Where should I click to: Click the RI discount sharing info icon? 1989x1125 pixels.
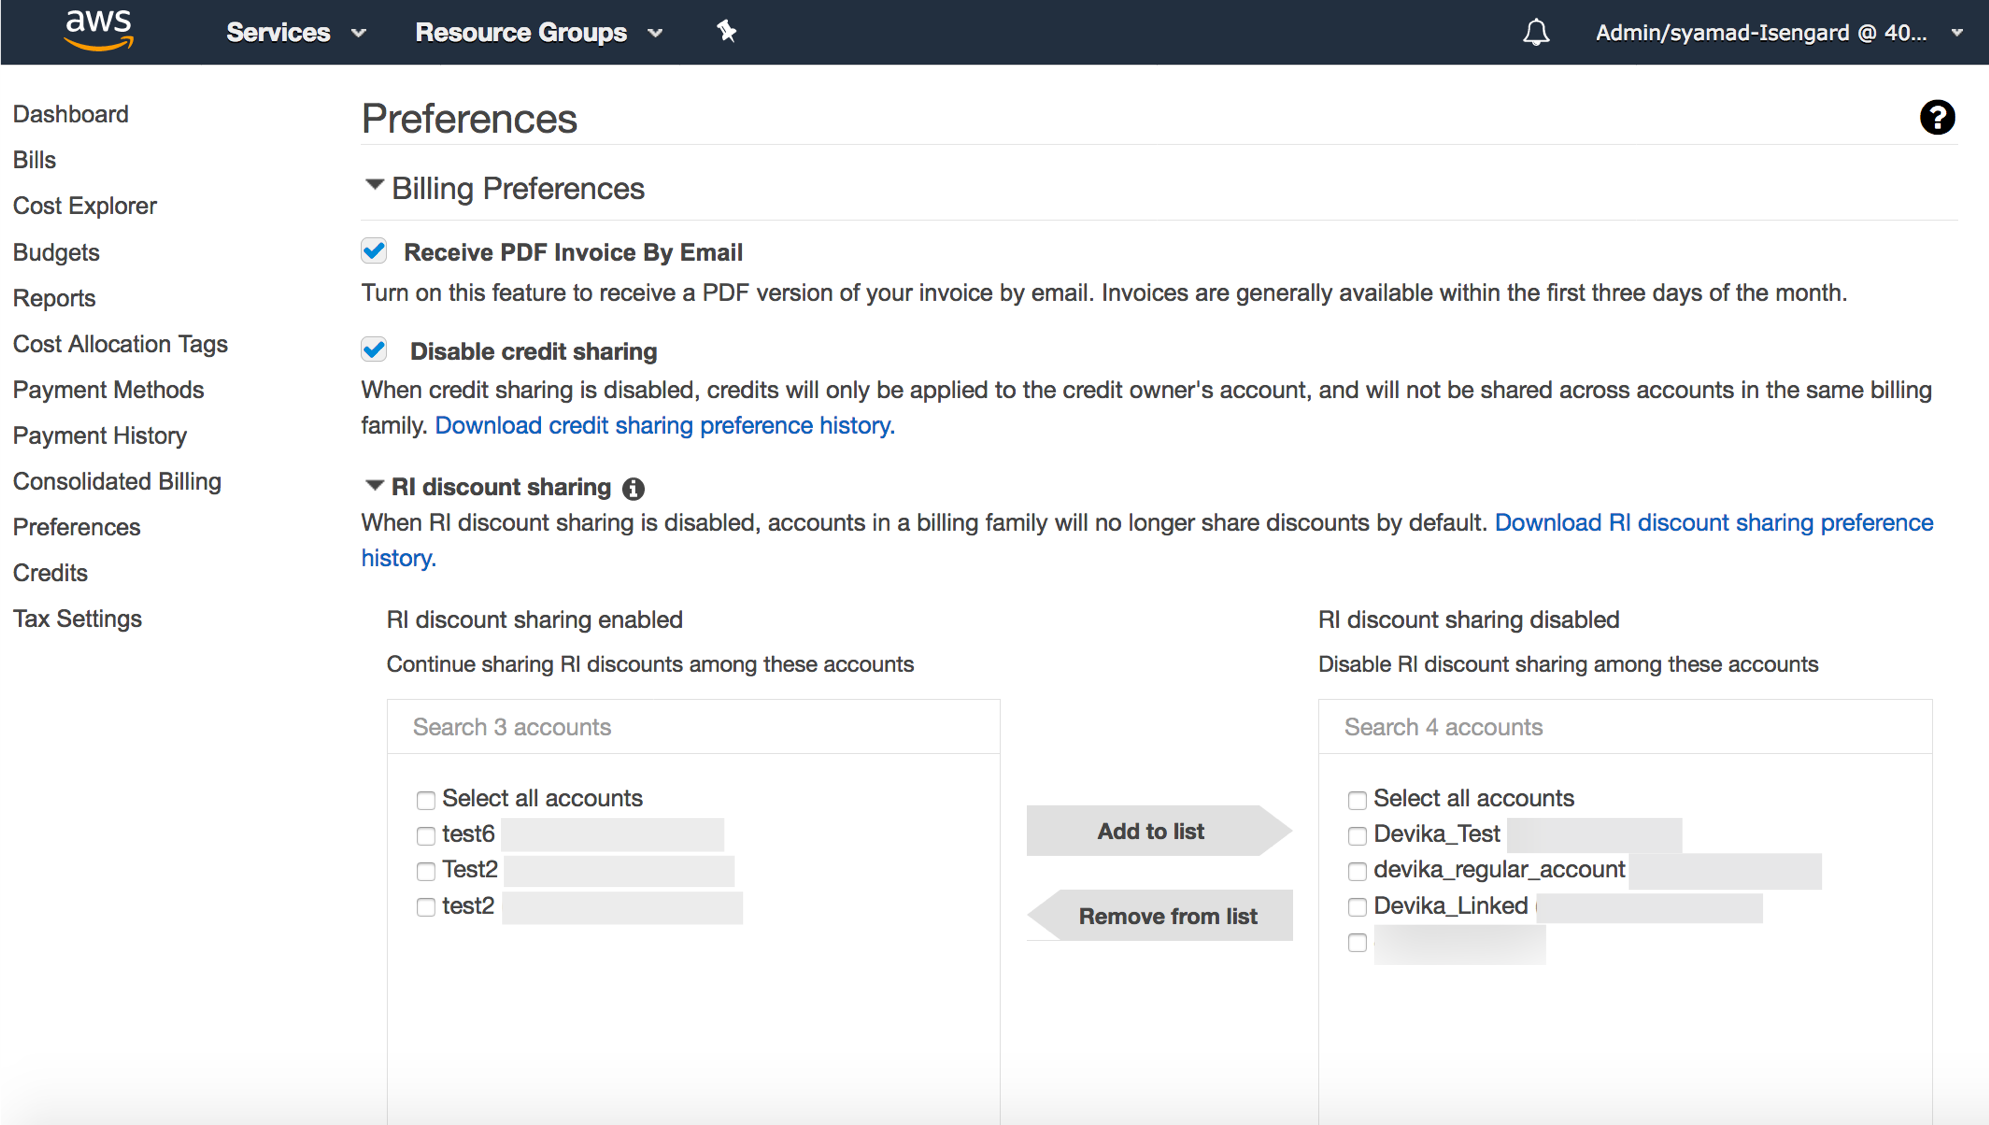633,488
